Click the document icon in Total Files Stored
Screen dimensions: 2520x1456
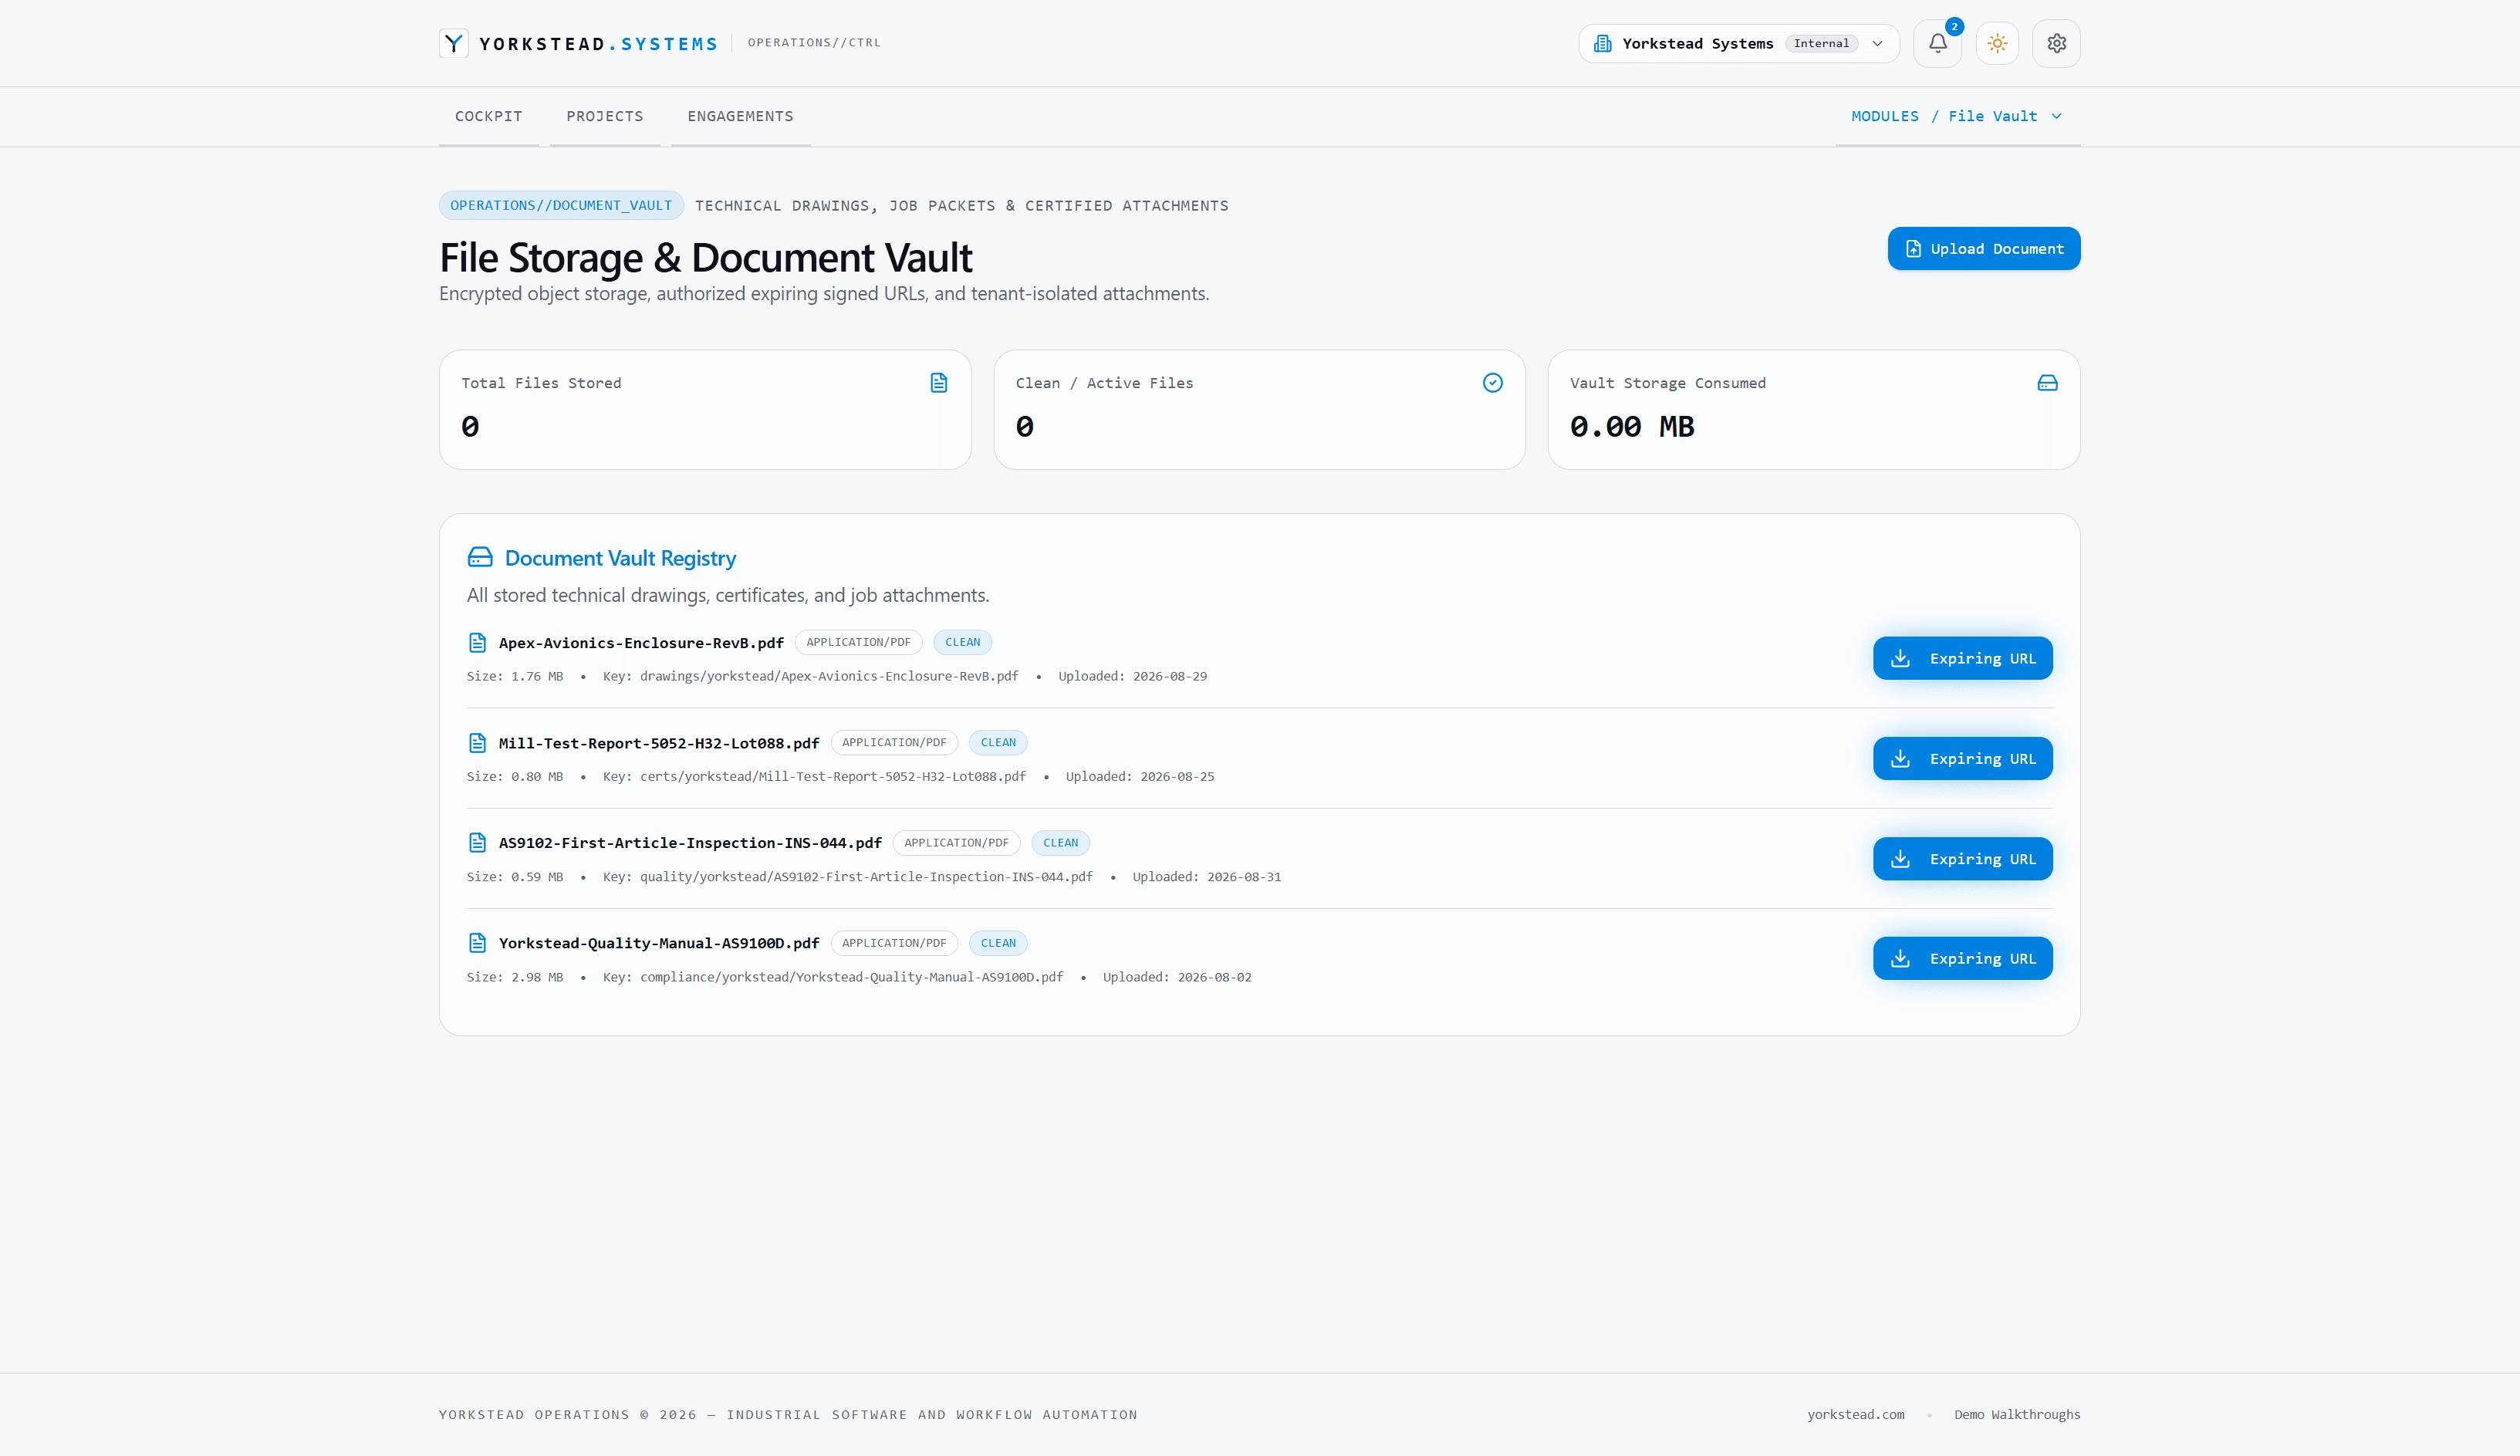[938, 383]
